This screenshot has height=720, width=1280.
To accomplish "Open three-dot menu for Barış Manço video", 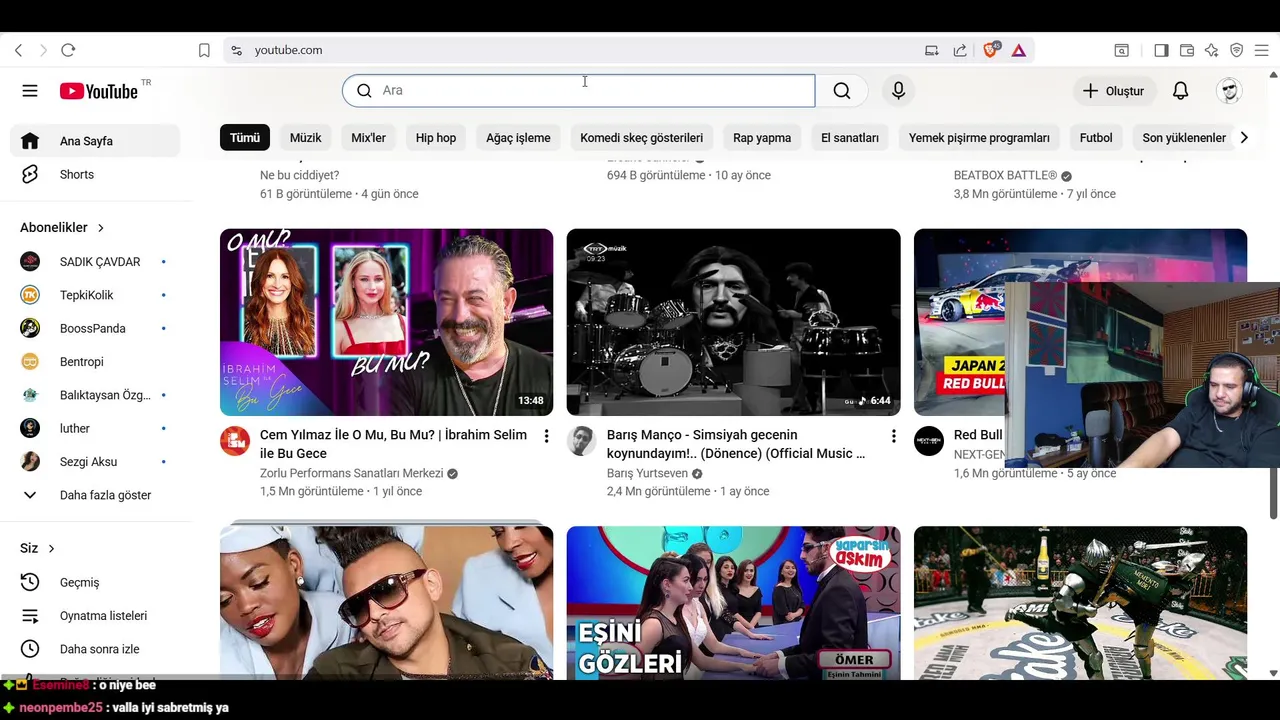I will click(x=893, y=436).
